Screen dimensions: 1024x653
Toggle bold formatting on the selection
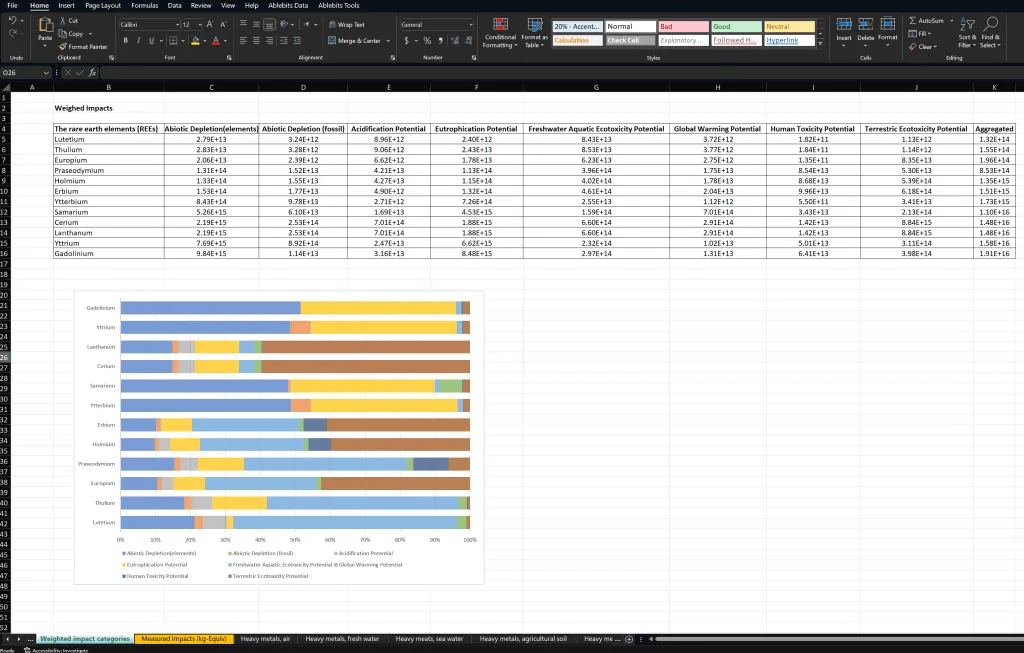(x=125, y=40)
